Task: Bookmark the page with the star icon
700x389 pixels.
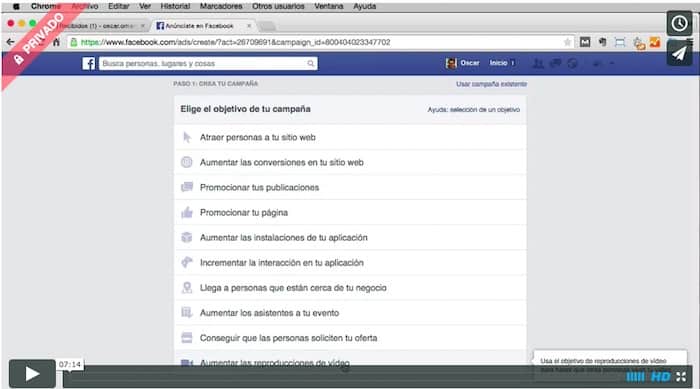Action: (567, 42)
